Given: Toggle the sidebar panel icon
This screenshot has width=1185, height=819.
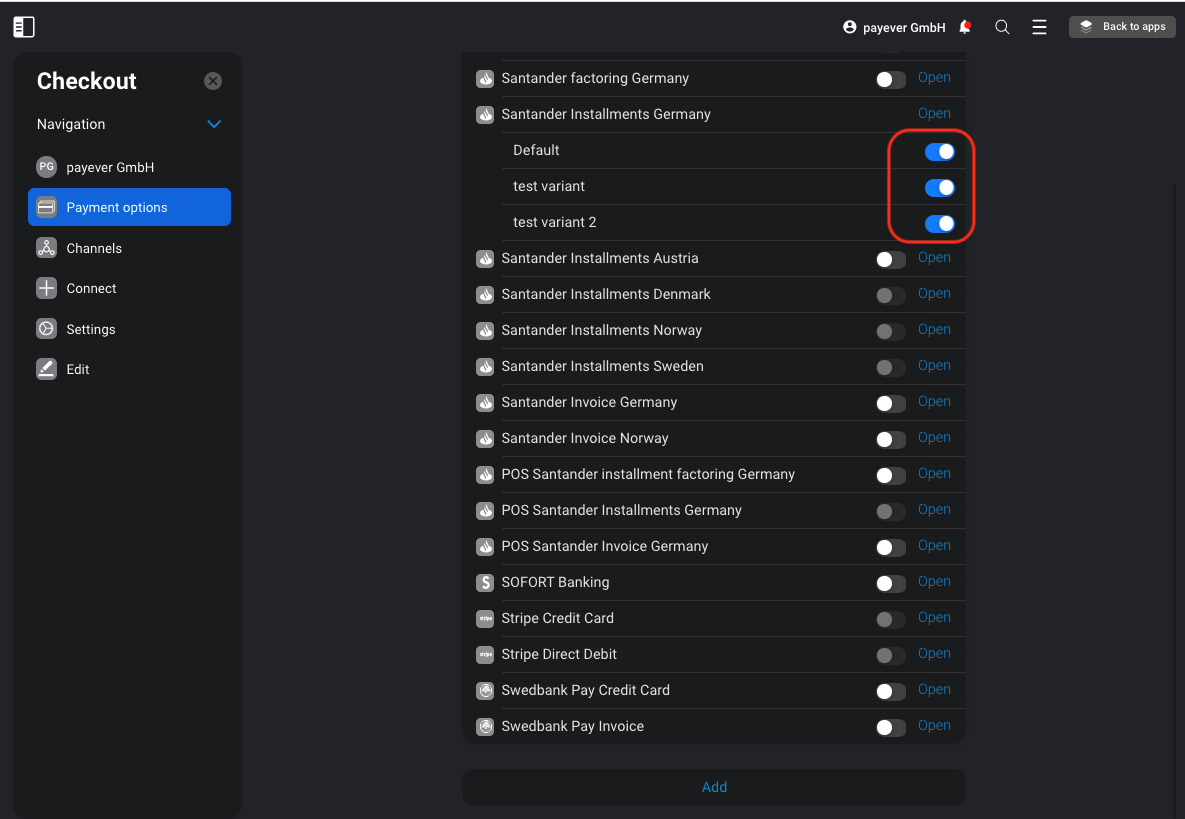Looking at the screenshot, I should (x=24, y=27).
